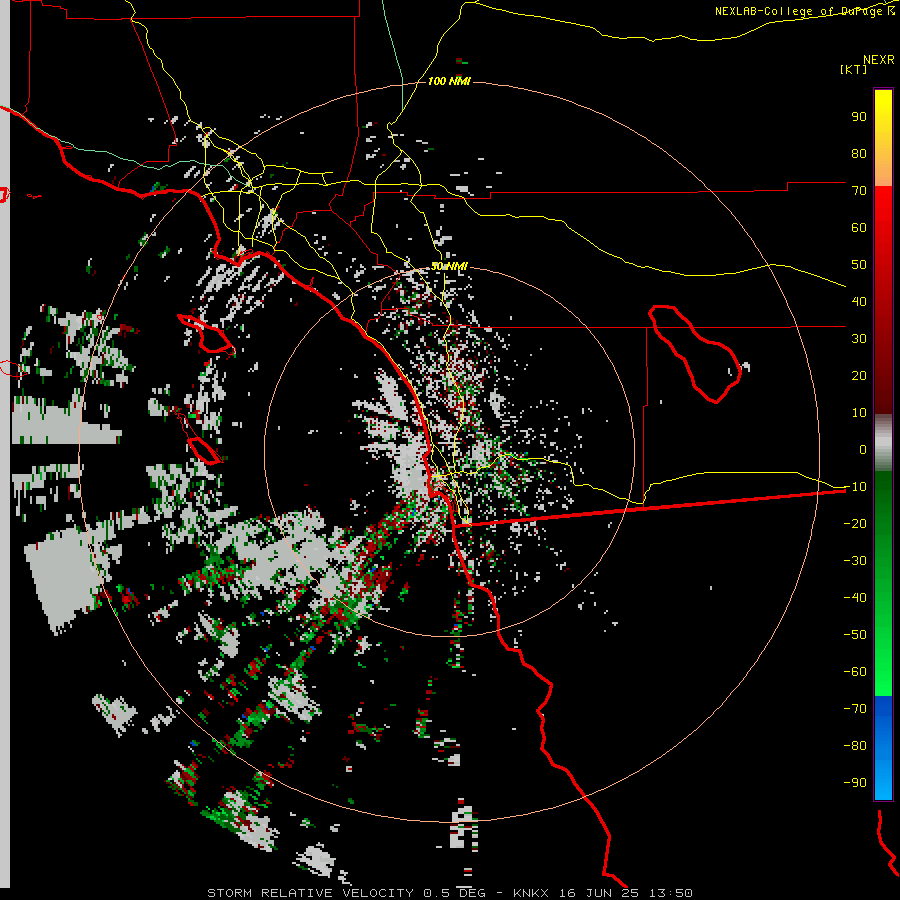Viewport: 900px width, 900px height.
Task: Click the -40 value on velocity legend
Action: click(855, 598)
